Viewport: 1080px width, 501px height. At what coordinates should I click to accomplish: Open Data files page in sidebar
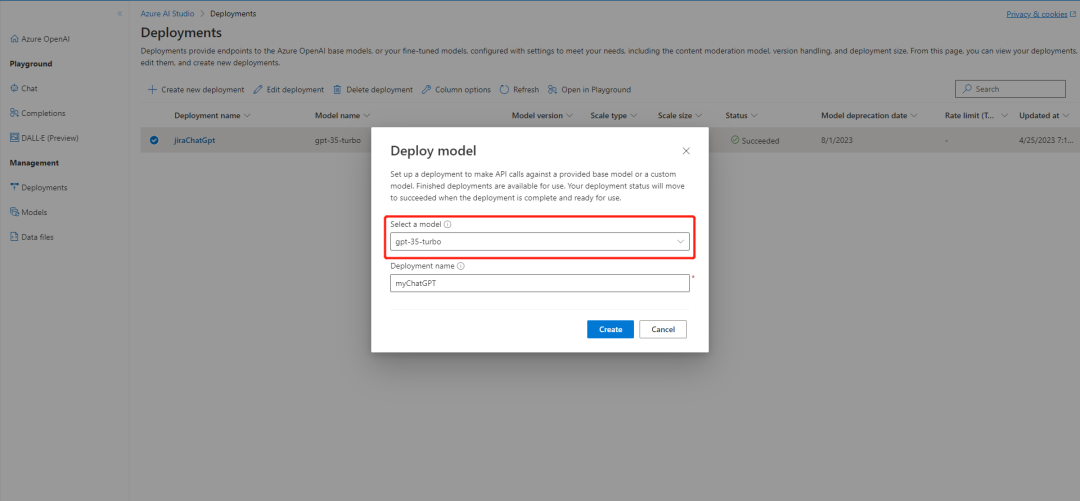click(x=32, y=237)
